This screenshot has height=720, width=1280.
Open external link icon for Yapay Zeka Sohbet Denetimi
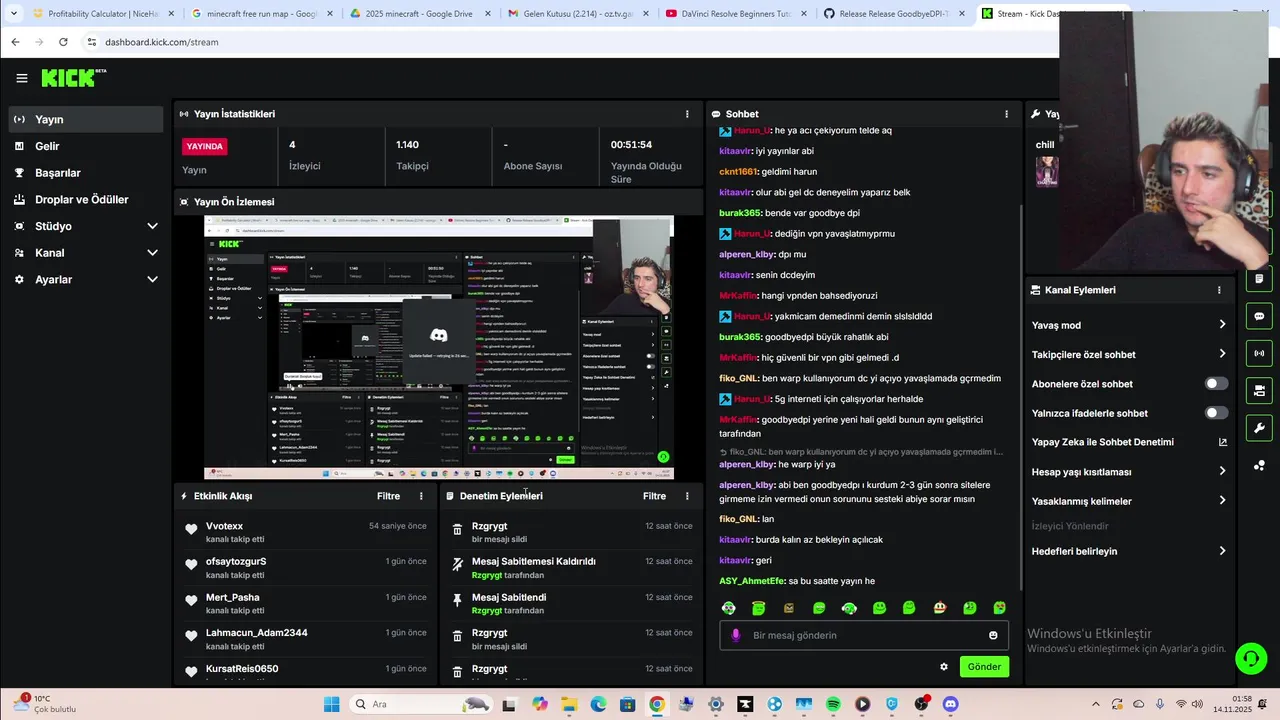coord(1222,442)
